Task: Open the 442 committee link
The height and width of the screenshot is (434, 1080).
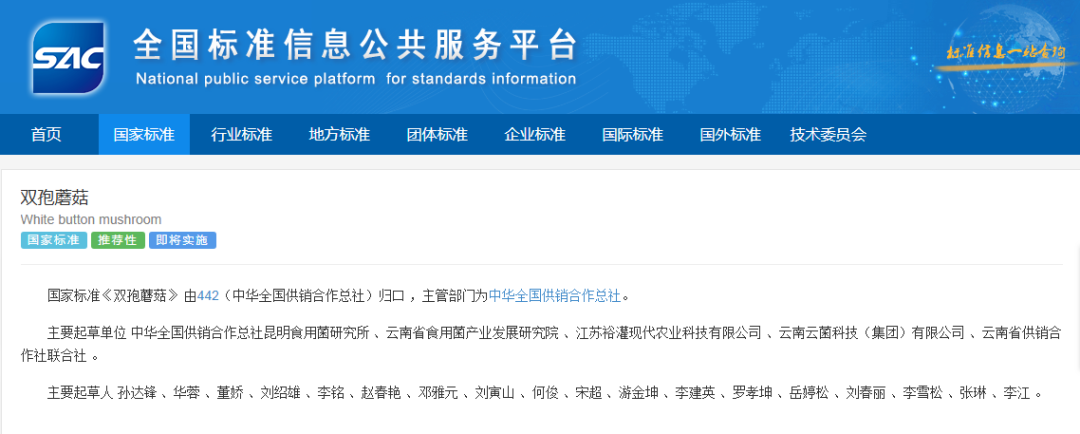Action: click(x=208, y=295)
